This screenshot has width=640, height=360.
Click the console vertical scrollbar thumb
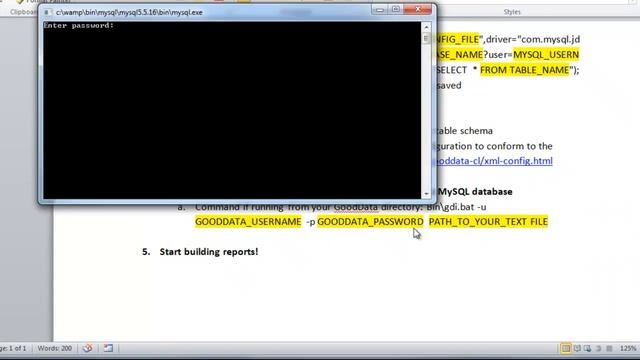click(x=426, y=38)
